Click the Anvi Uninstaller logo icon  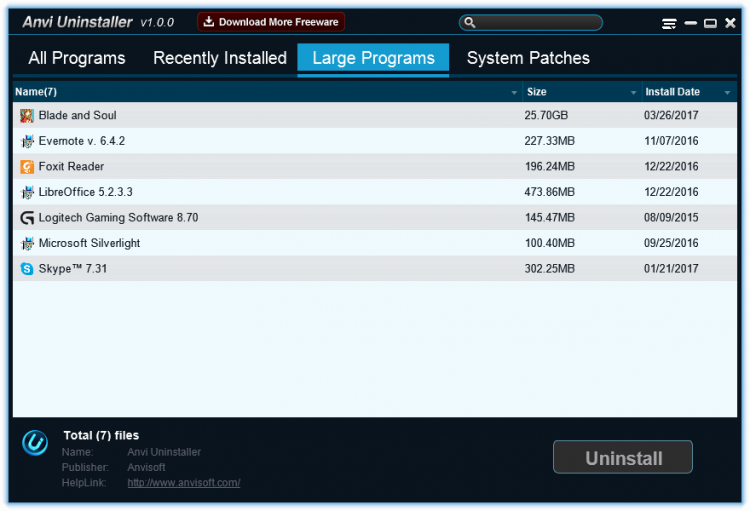coord(35,443)
